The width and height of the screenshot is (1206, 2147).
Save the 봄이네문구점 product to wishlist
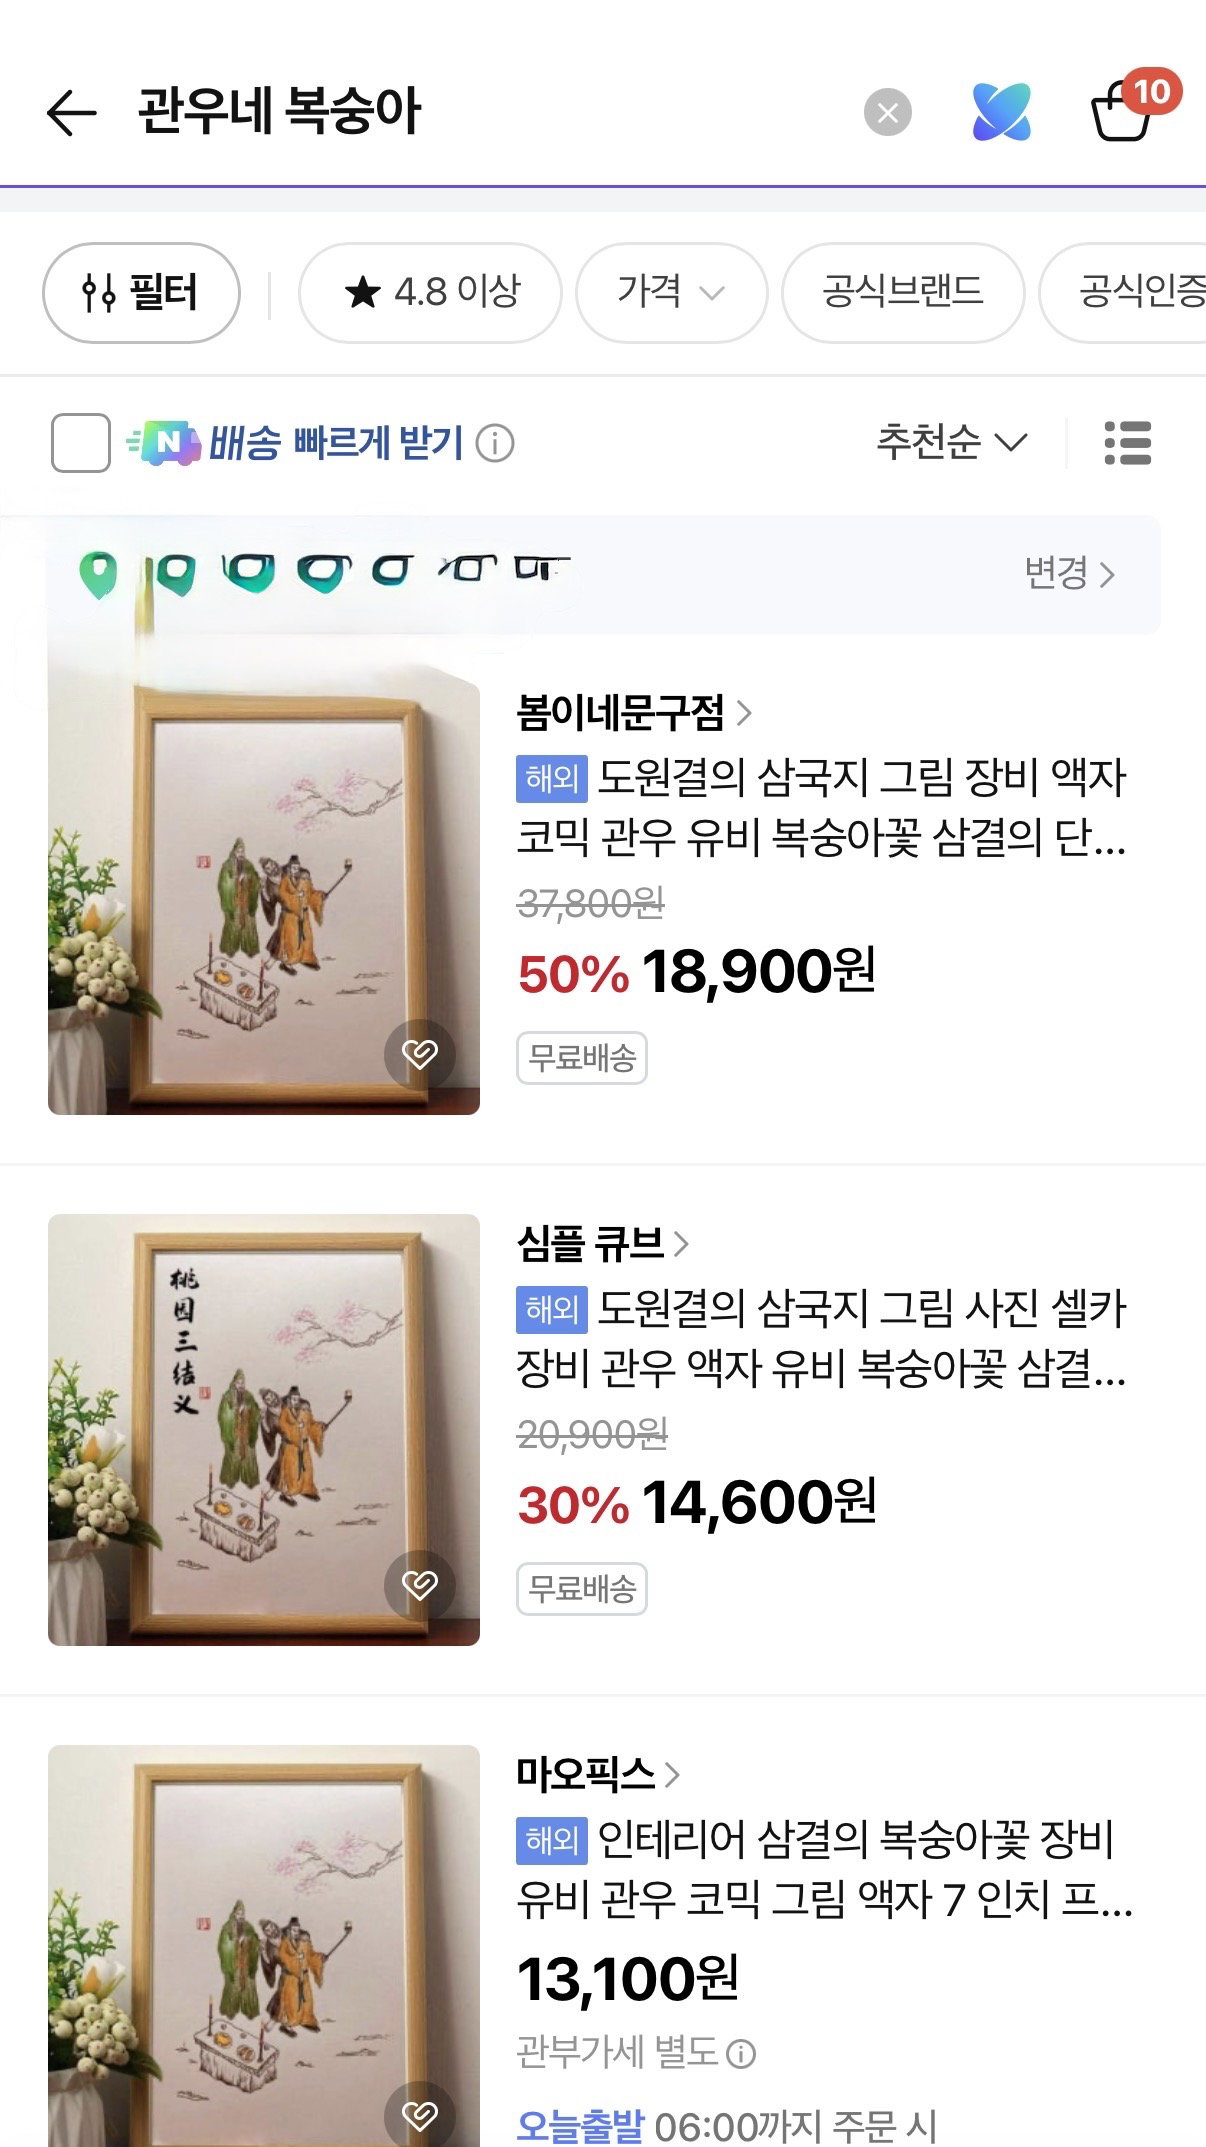[420, 1053]
